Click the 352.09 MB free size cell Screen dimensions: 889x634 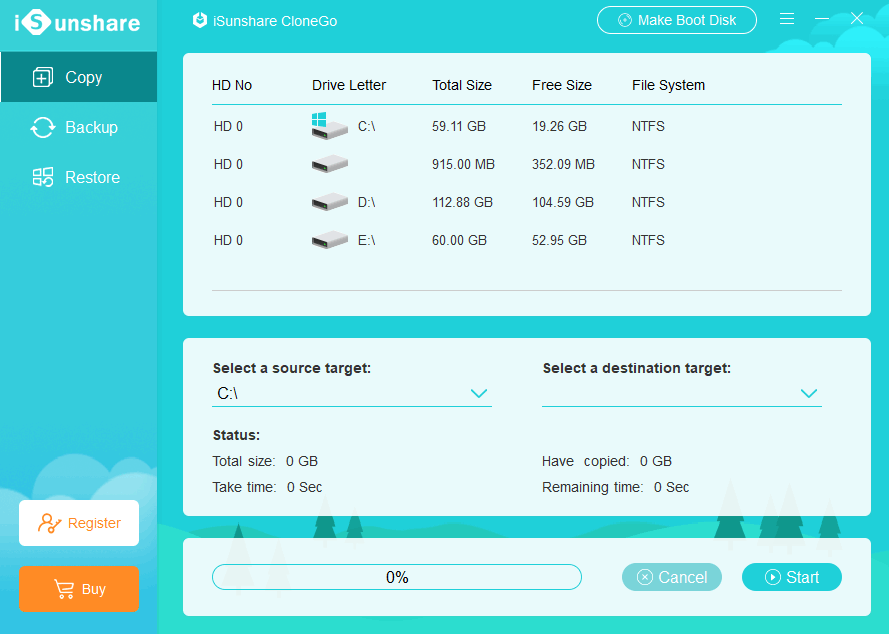[563, 164]
